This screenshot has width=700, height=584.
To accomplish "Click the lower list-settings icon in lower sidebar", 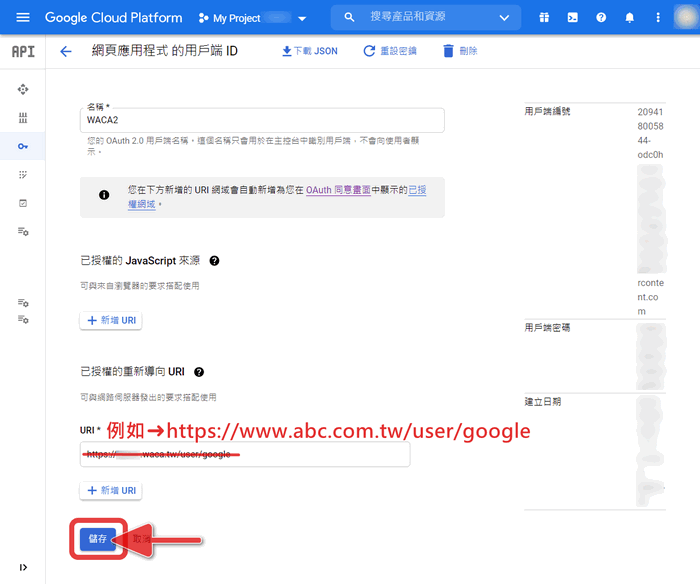I will click(x=23, y=319).
